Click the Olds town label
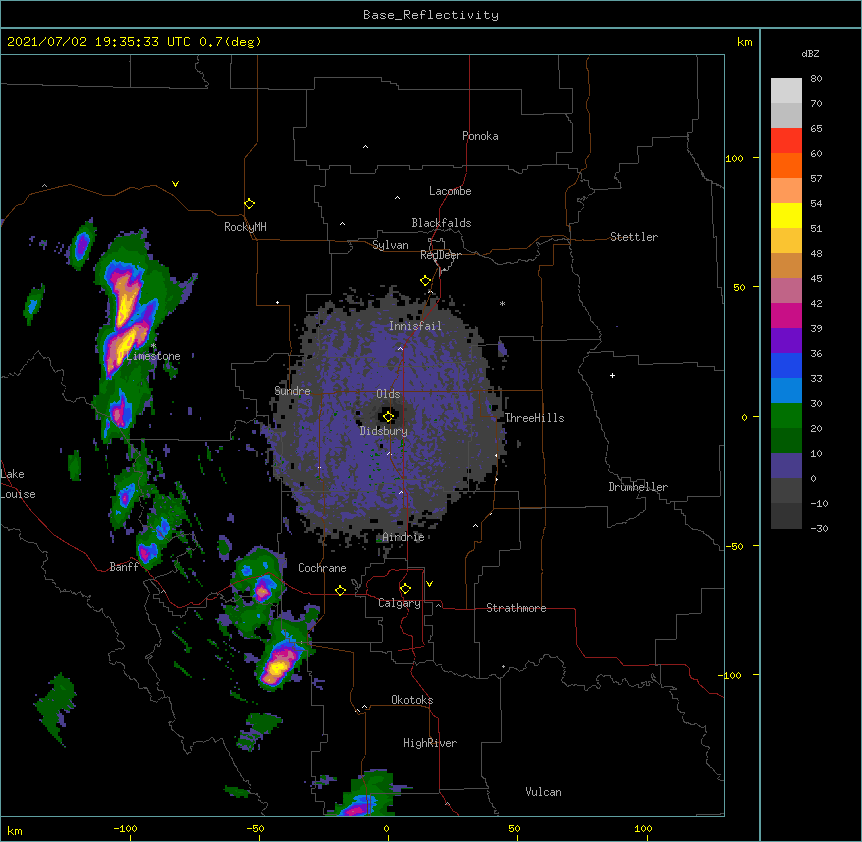 (388, 394)
